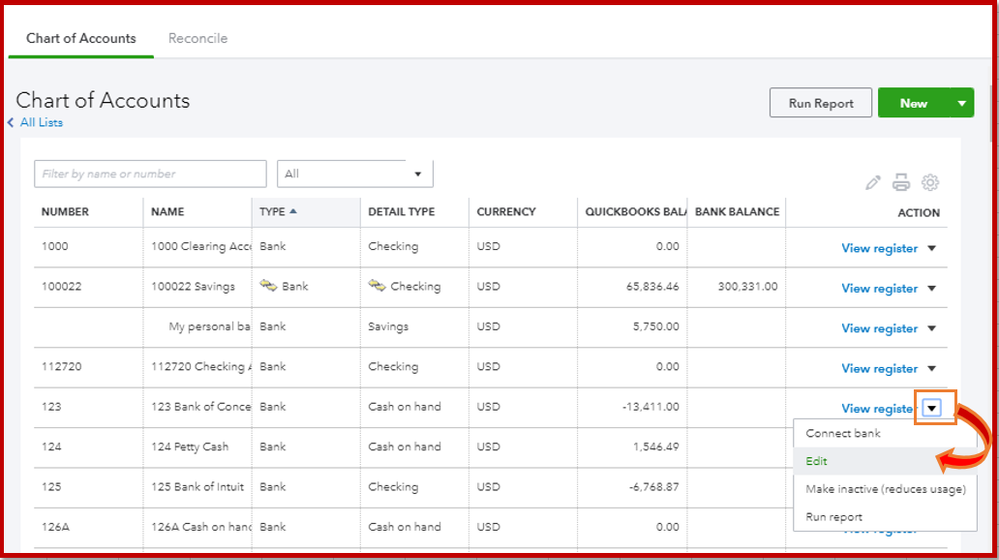Click the DETAIL TYPE column header
The height and width of the screenshot is (560, 999).
(x=401, y=212)
